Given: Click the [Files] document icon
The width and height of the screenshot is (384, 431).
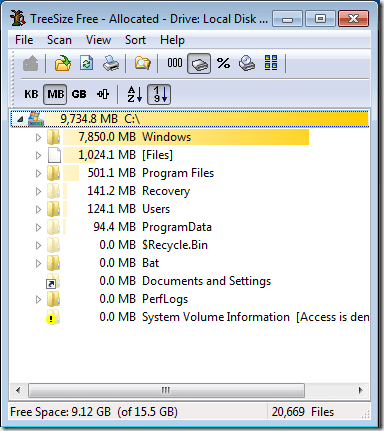Looking at the screenshot, I should [54, 155].
